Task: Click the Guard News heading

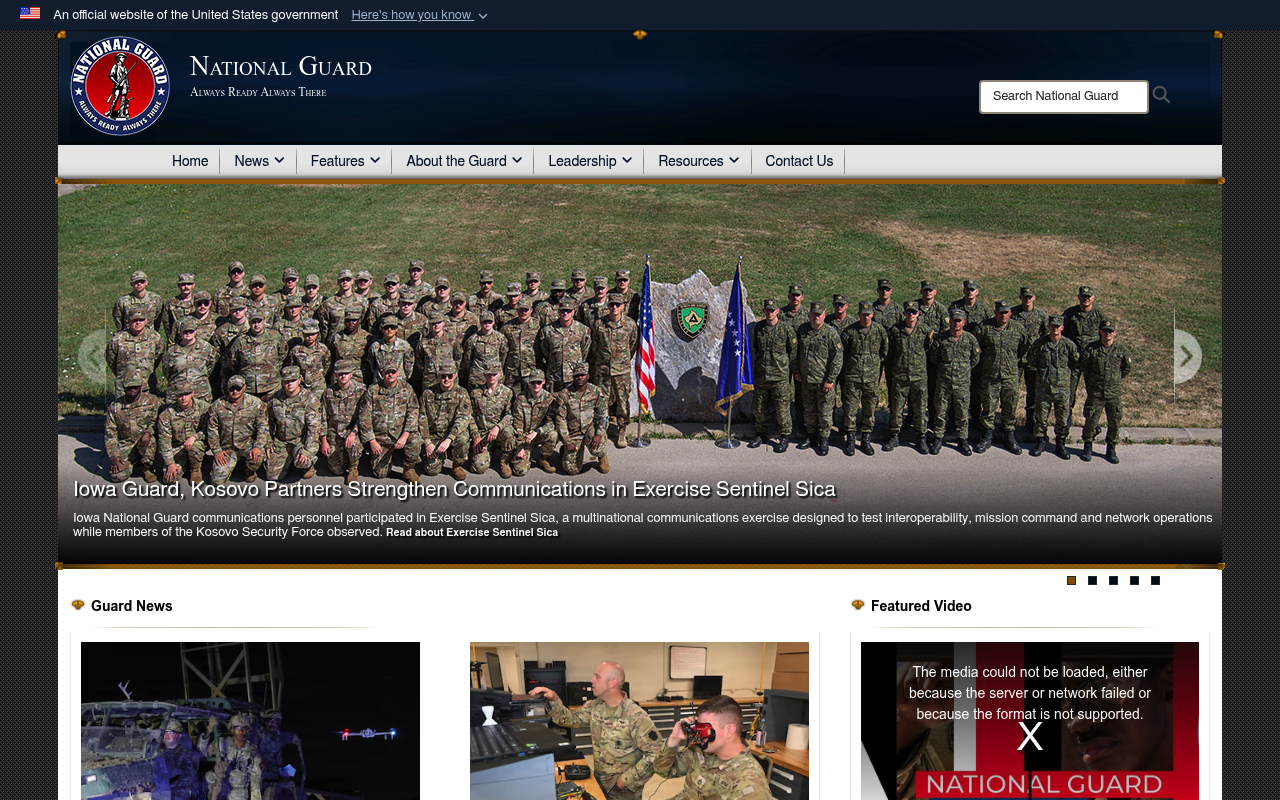Action: (x=132, y=606)
